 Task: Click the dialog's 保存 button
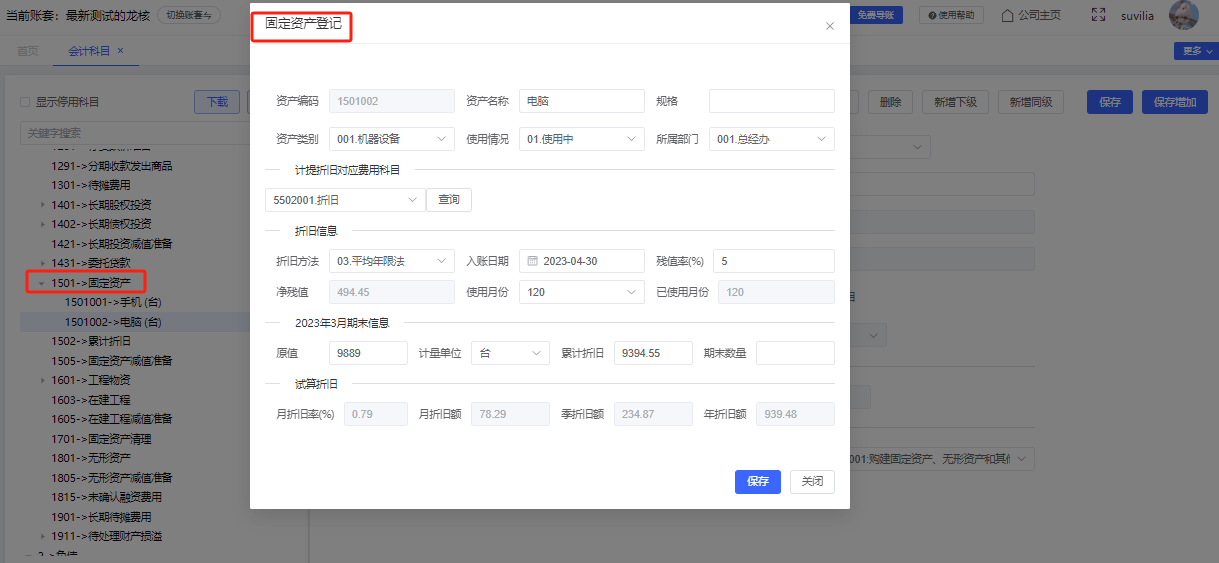(x=757, y=481)
